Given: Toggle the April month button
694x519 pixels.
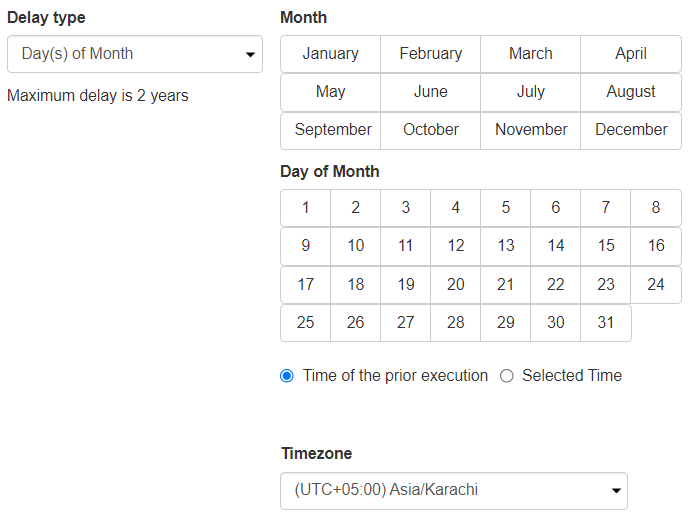Looking at the screenshot, I should (x=631, y=54).
